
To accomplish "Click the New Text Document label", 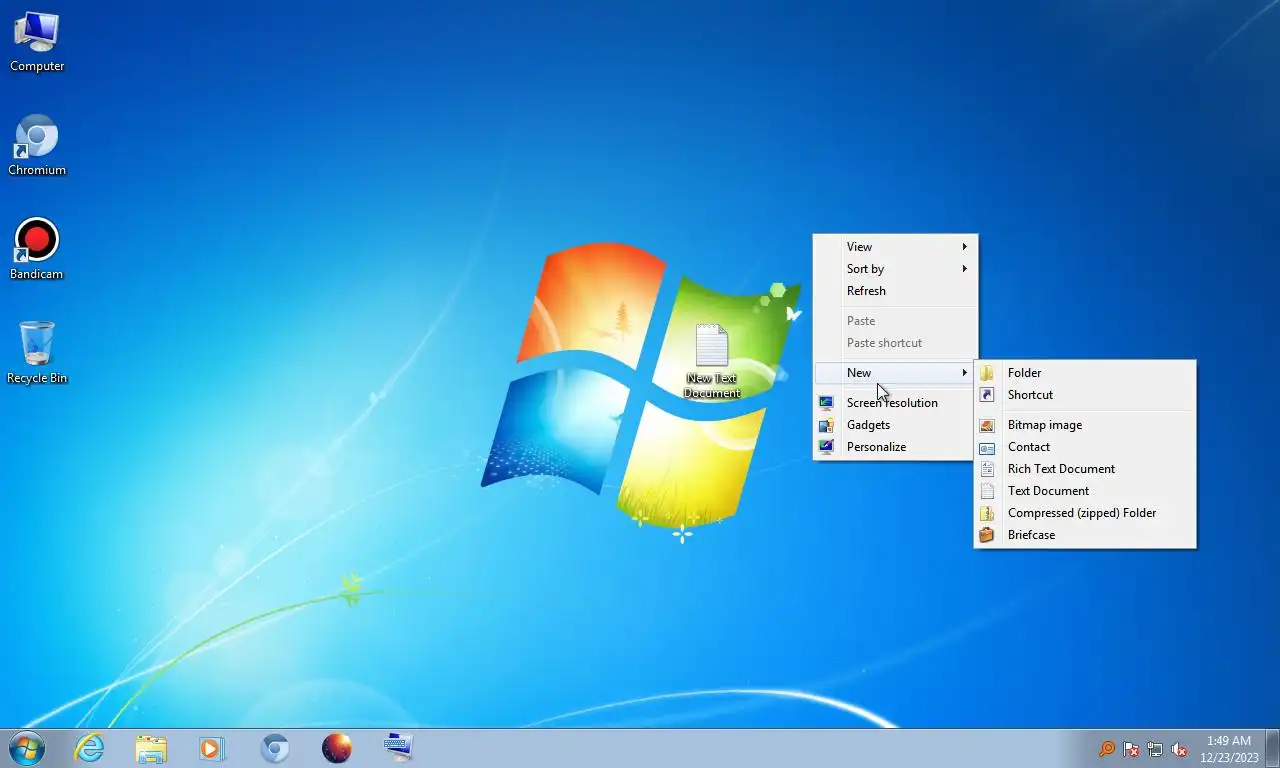I will (x=712, y=386).
